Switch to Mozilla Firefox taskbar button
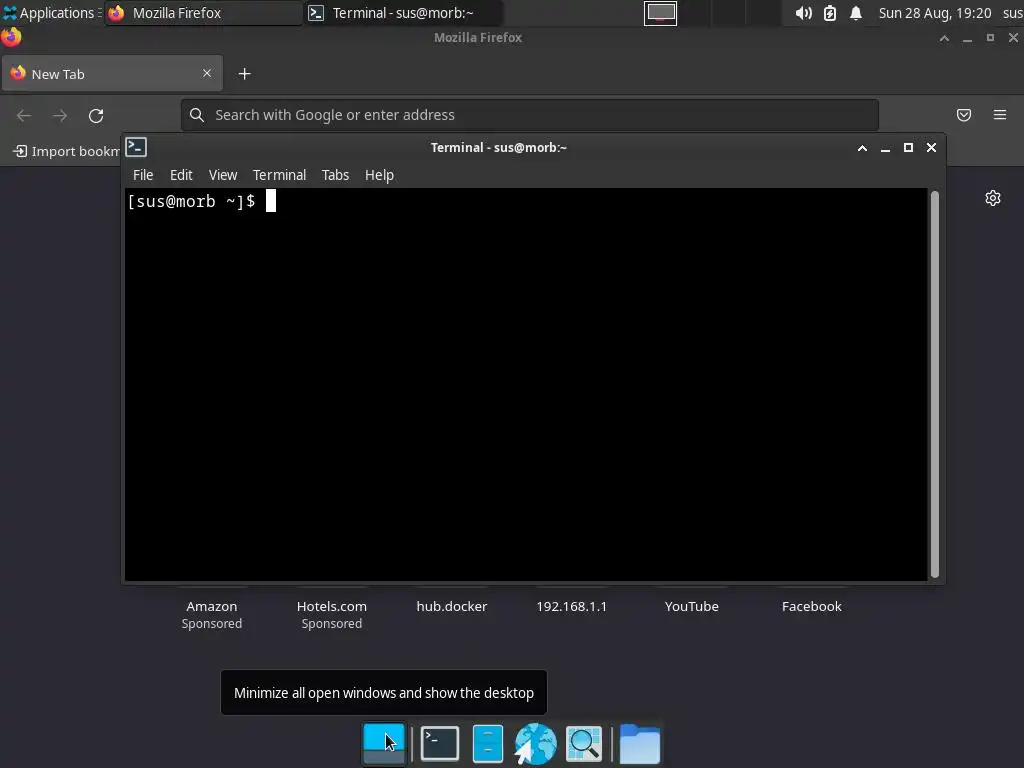 (x=203, y=13)
